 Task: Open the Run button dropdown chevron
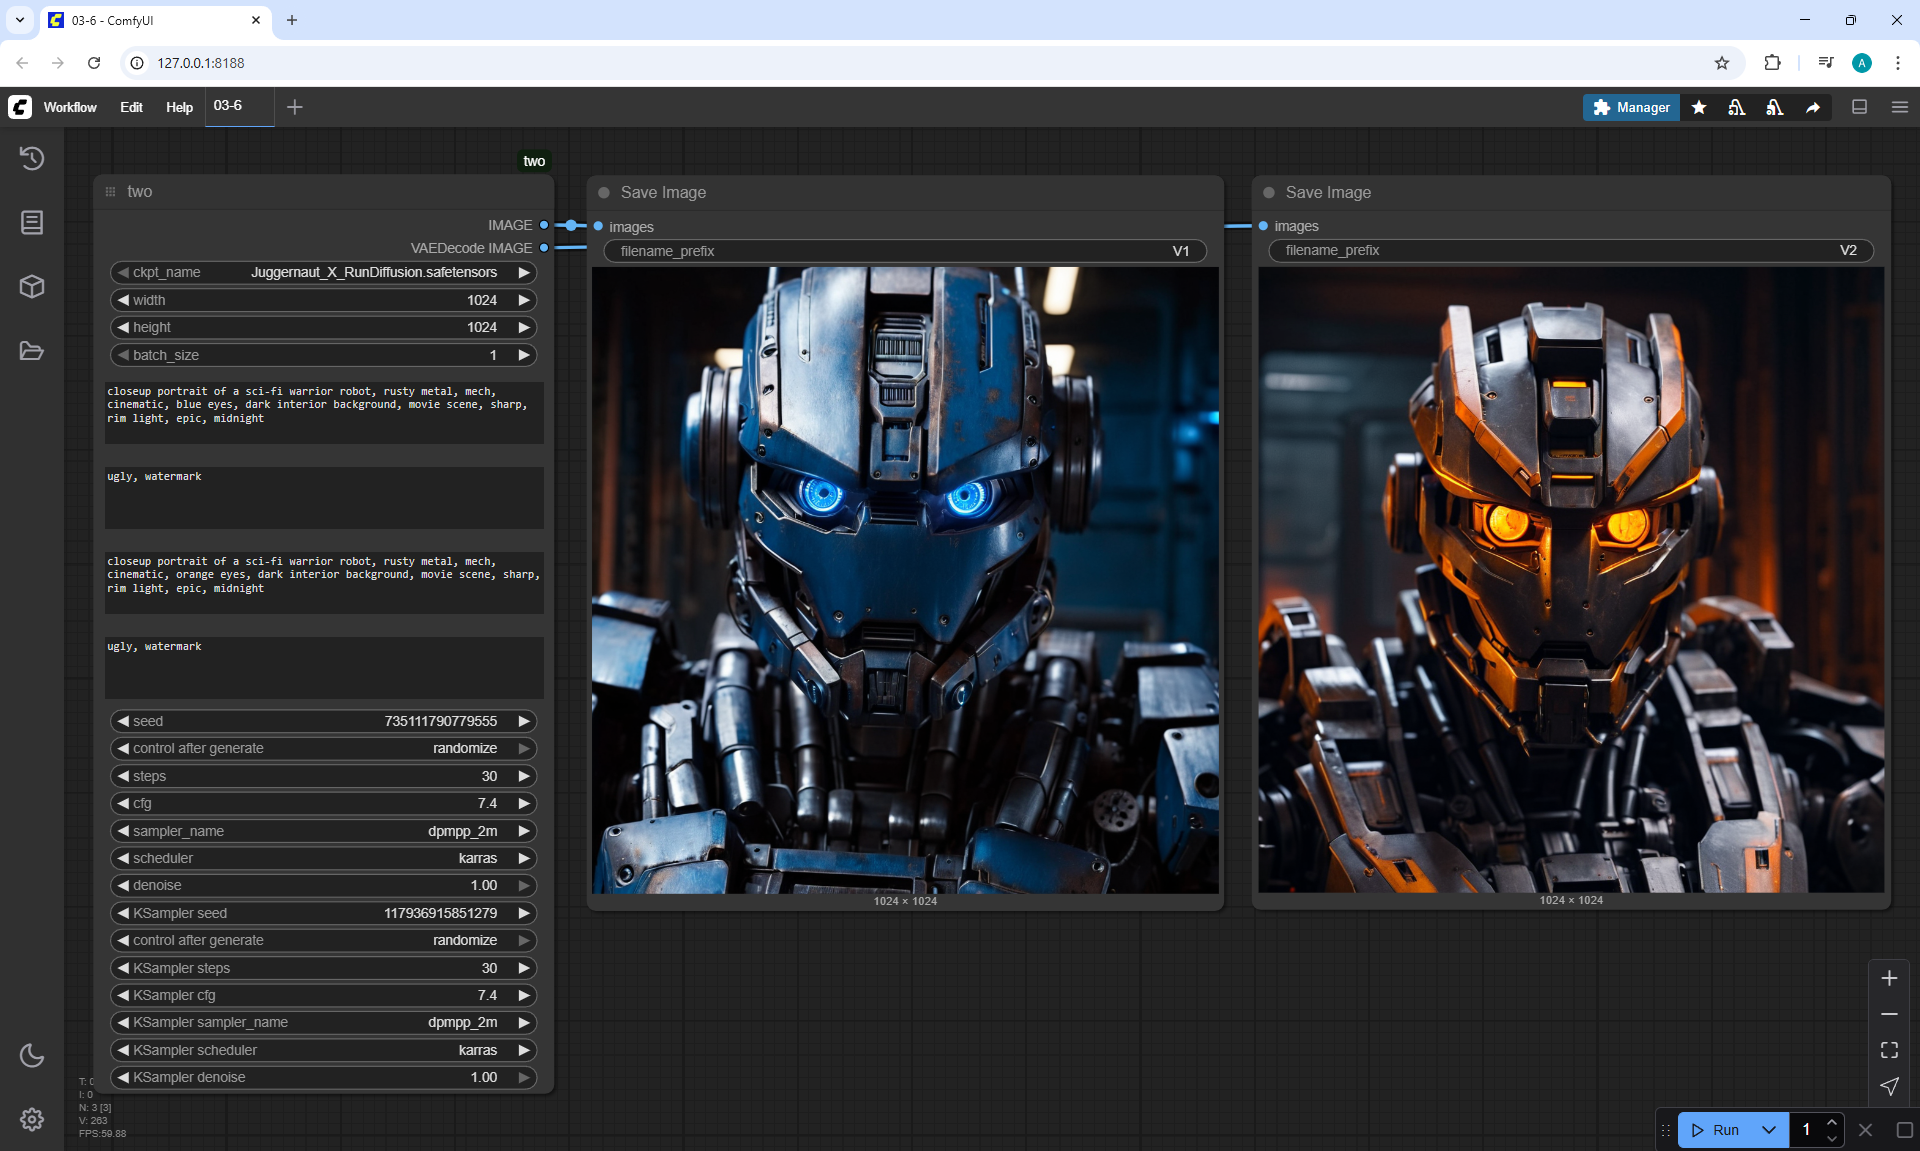click(x=1768, y=1130)
